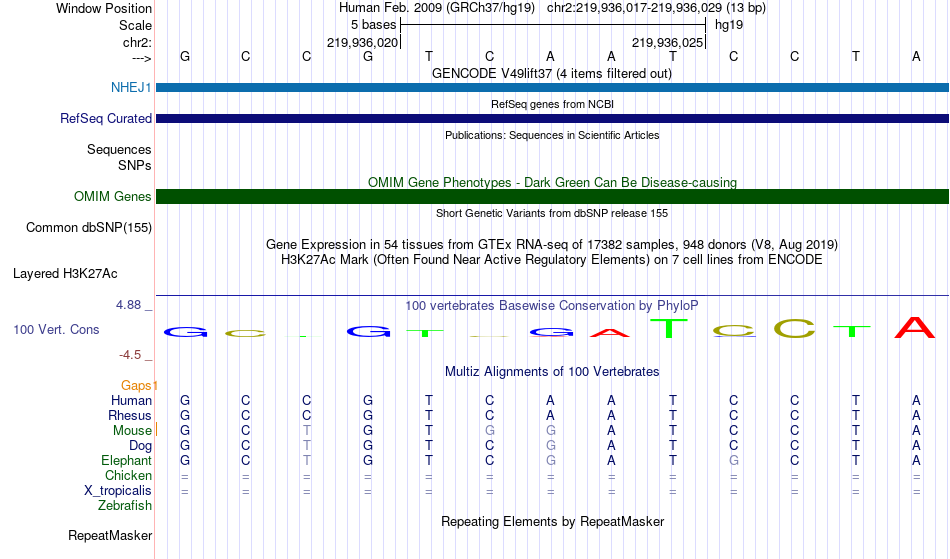Click the first blue G conservation logo letter

click(x=185, y=332)
